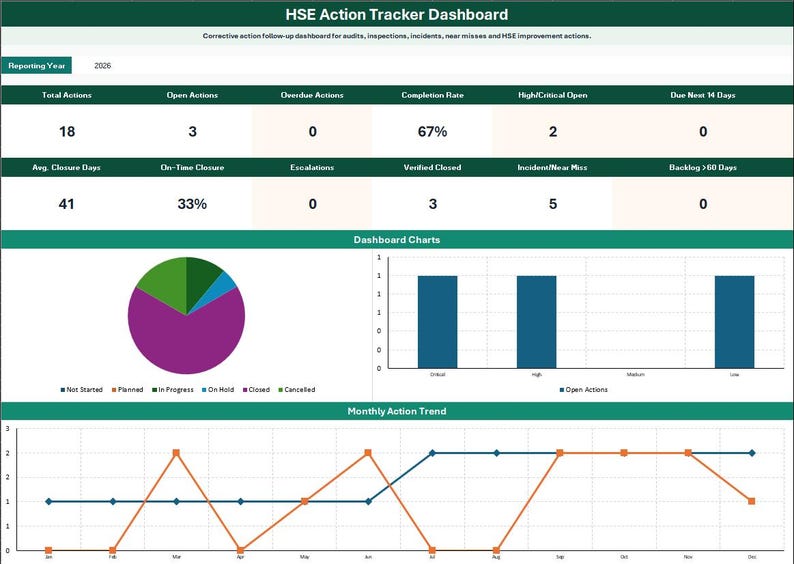Select the High bar in bar chart
Screen dimensions: 794x564
click(536, 322)
